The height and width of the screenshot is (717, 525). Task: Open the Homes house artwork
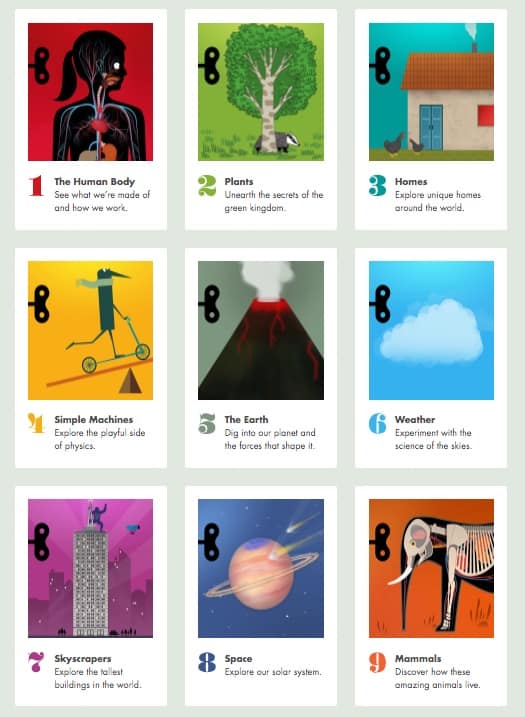(431, 91)
